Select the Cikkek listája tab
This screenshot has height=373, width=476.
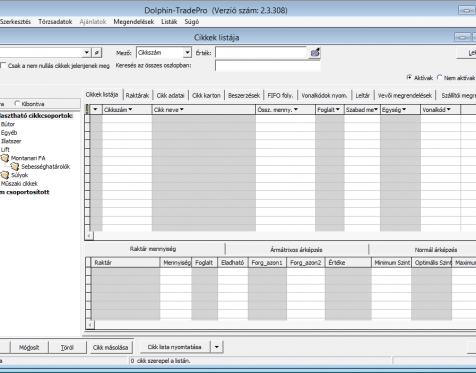[x=102, y=94]
